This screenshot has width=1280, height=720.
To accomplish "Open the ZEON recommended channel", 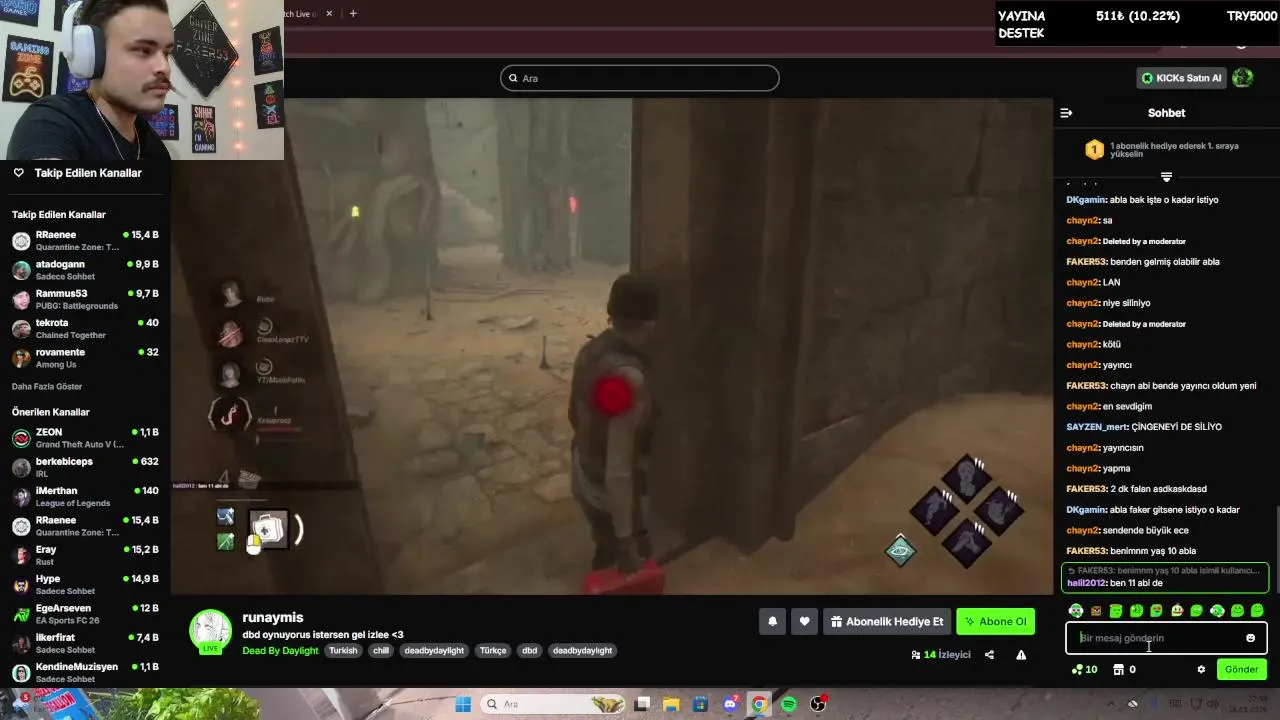I will coord(85,438).
